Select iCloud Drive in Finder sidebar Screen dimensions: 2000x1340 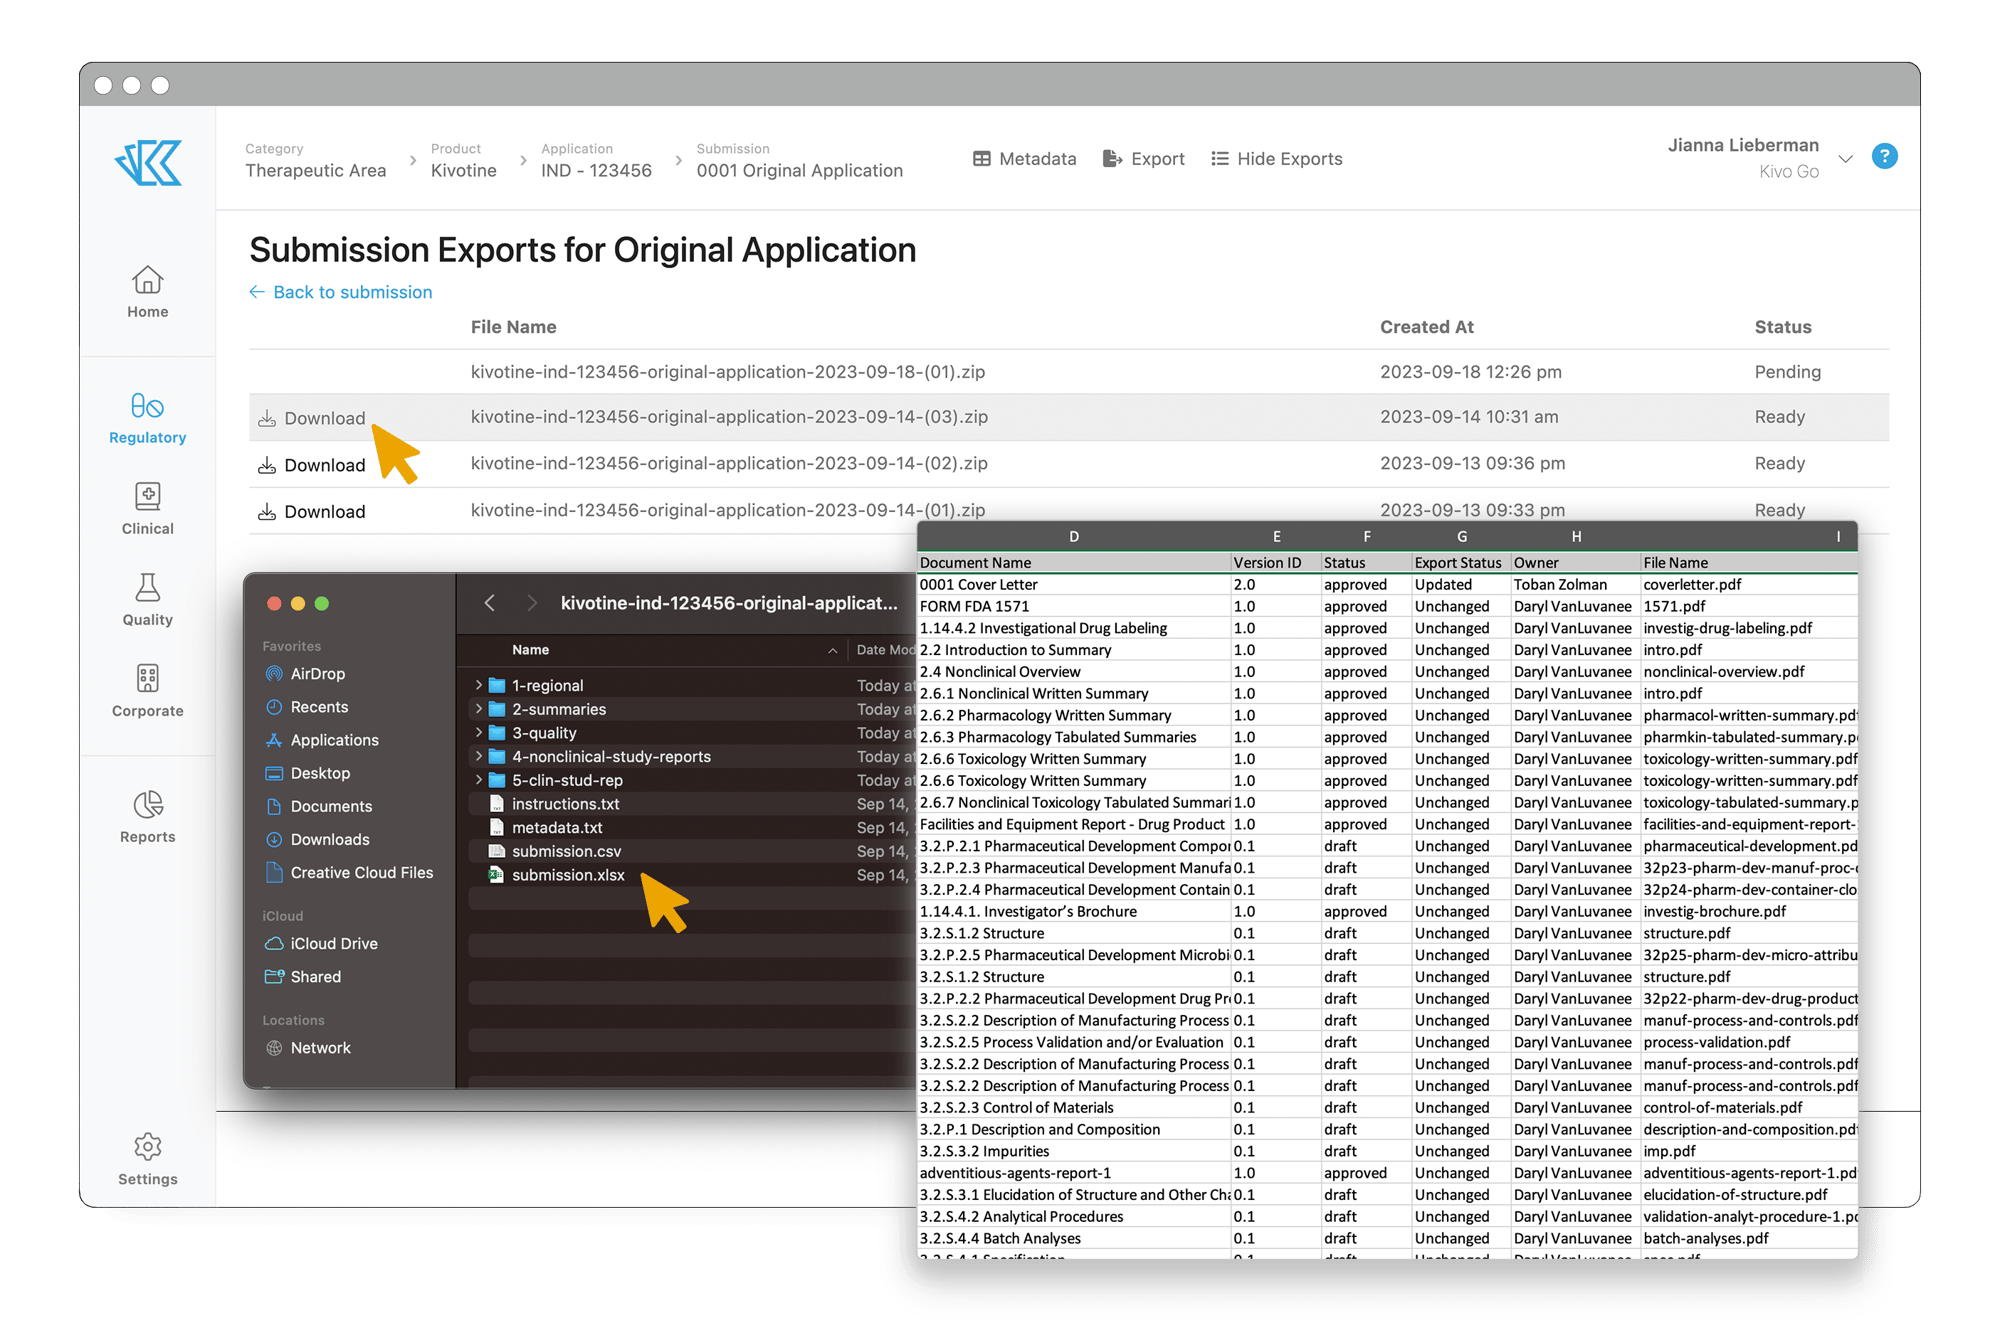tap(321, 944)
